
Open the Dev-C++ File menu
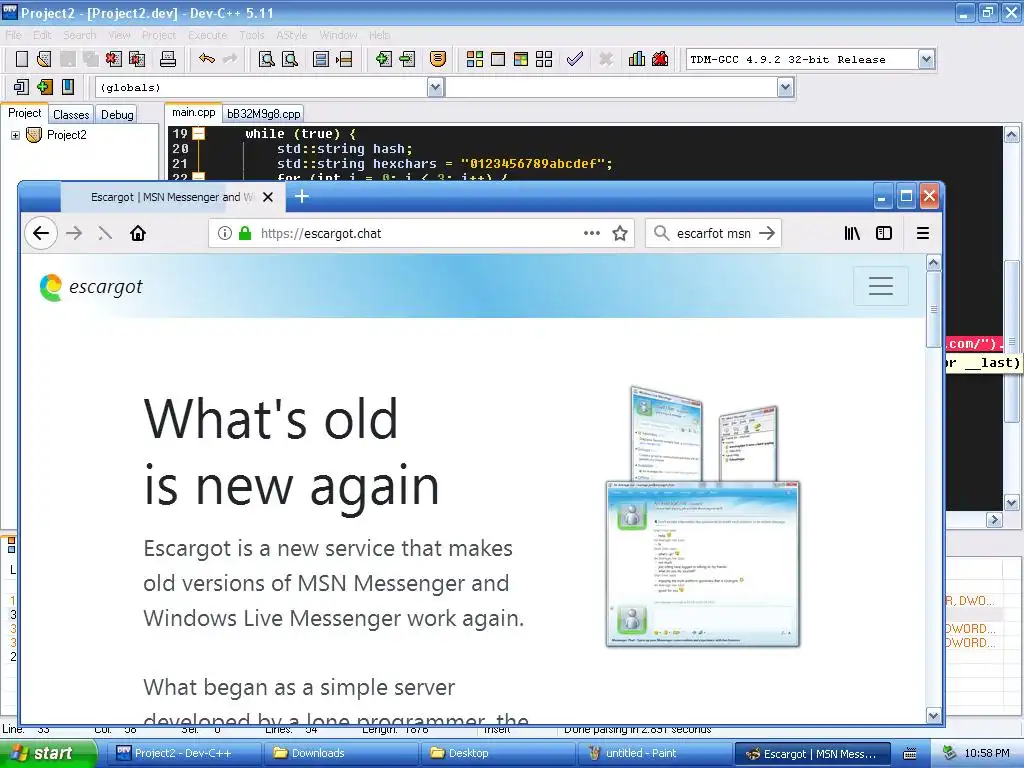coord(13,35)
